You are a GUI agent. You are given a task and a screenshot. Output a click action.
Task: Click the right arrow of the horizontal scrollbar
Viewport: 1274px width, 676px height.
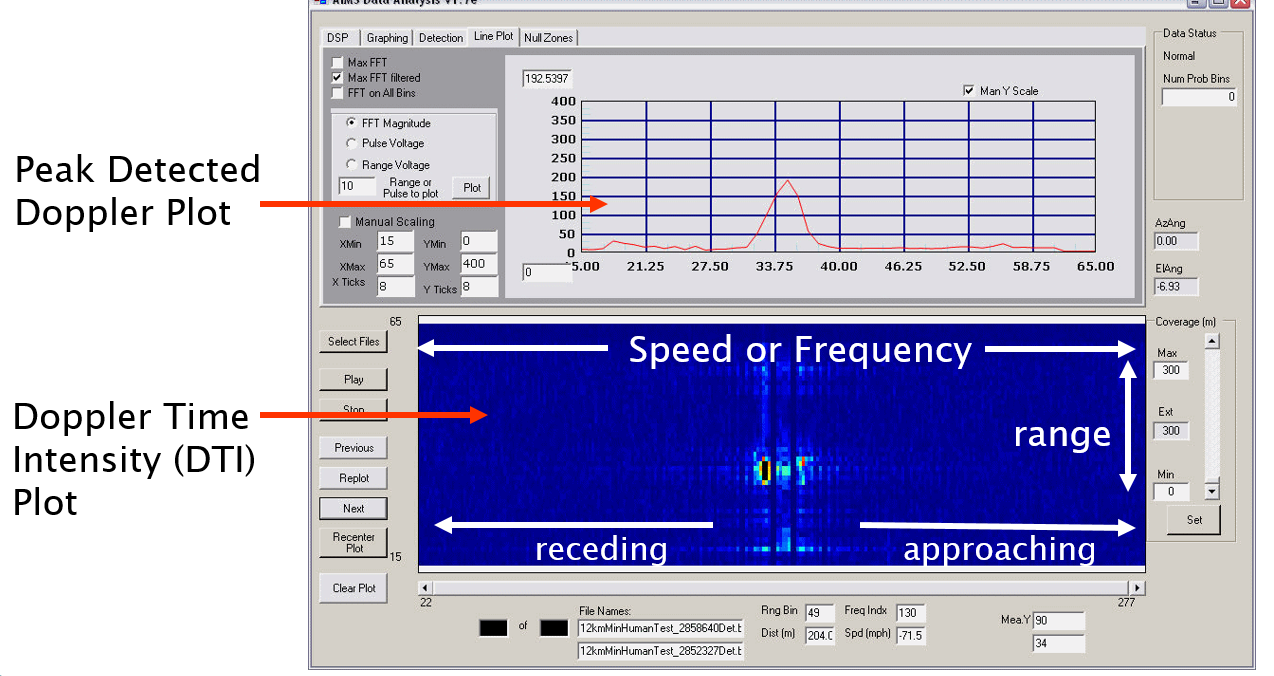point(1139,587)
